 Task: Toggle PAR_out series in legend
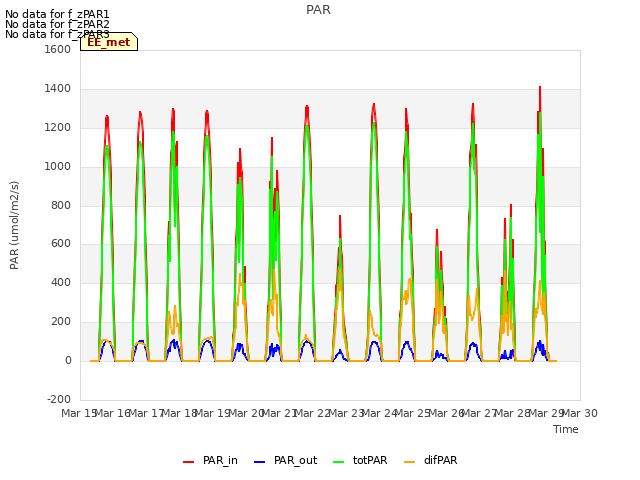pos(285,460)
